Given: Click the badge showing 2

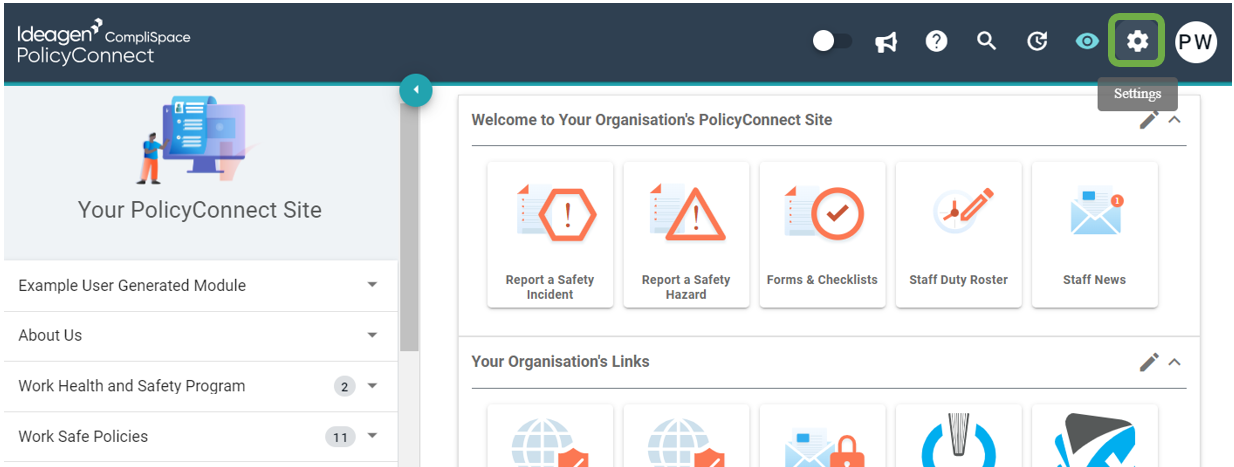Looking at the screenshot, I should click(x=345, y=386).
